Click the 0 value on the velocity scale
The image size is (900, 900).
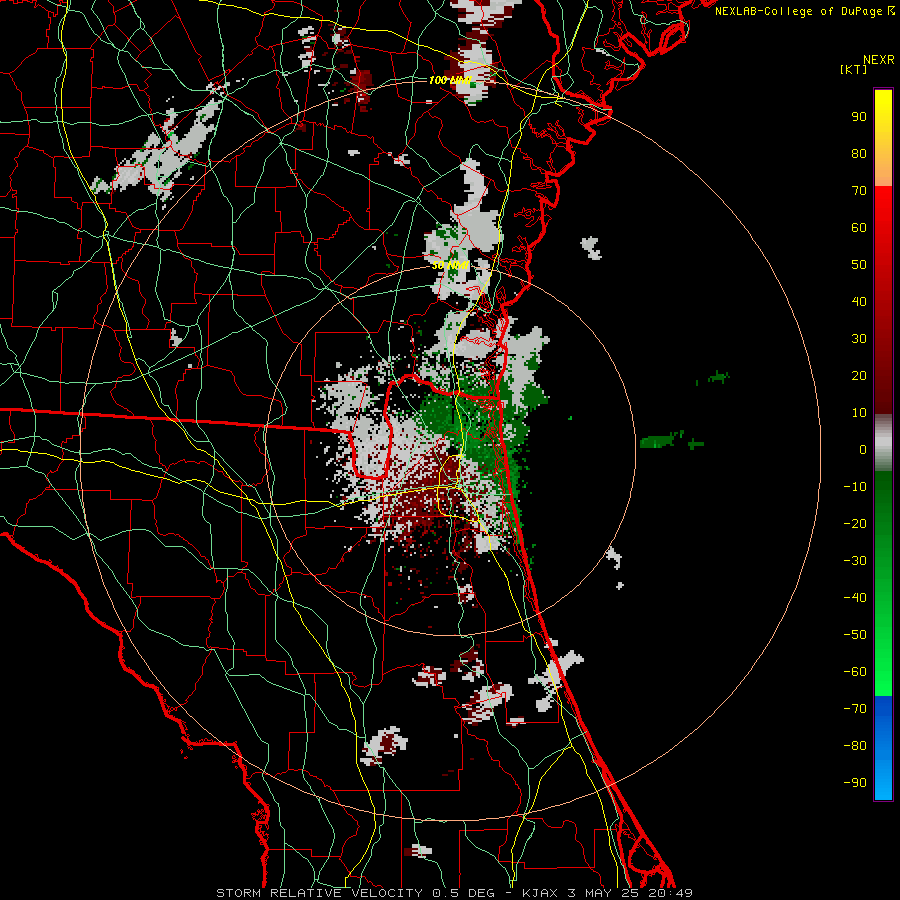pos(863,450)
